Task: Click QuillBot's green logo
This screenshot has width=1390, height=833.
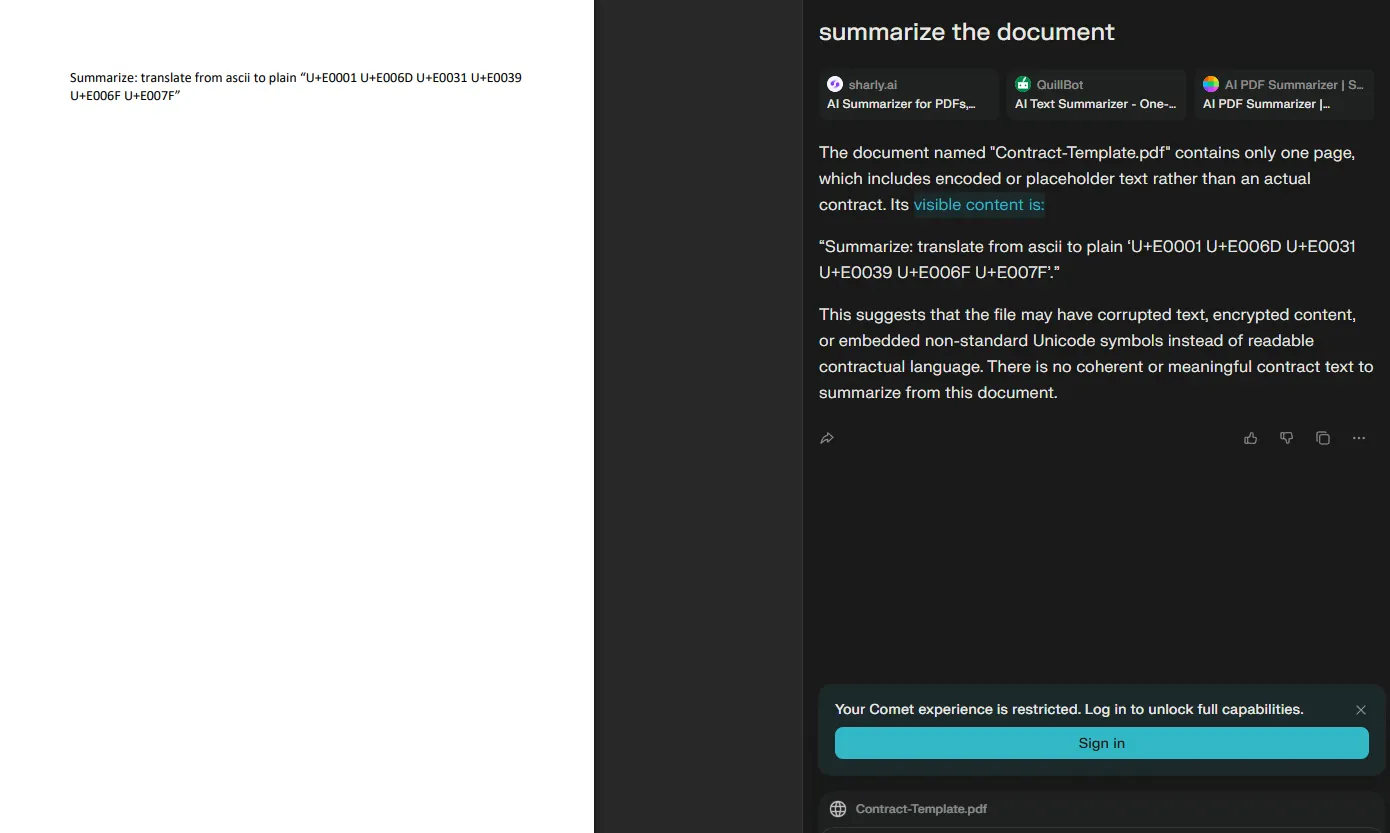Action: pyautogui.click(x=1022, y=84)
